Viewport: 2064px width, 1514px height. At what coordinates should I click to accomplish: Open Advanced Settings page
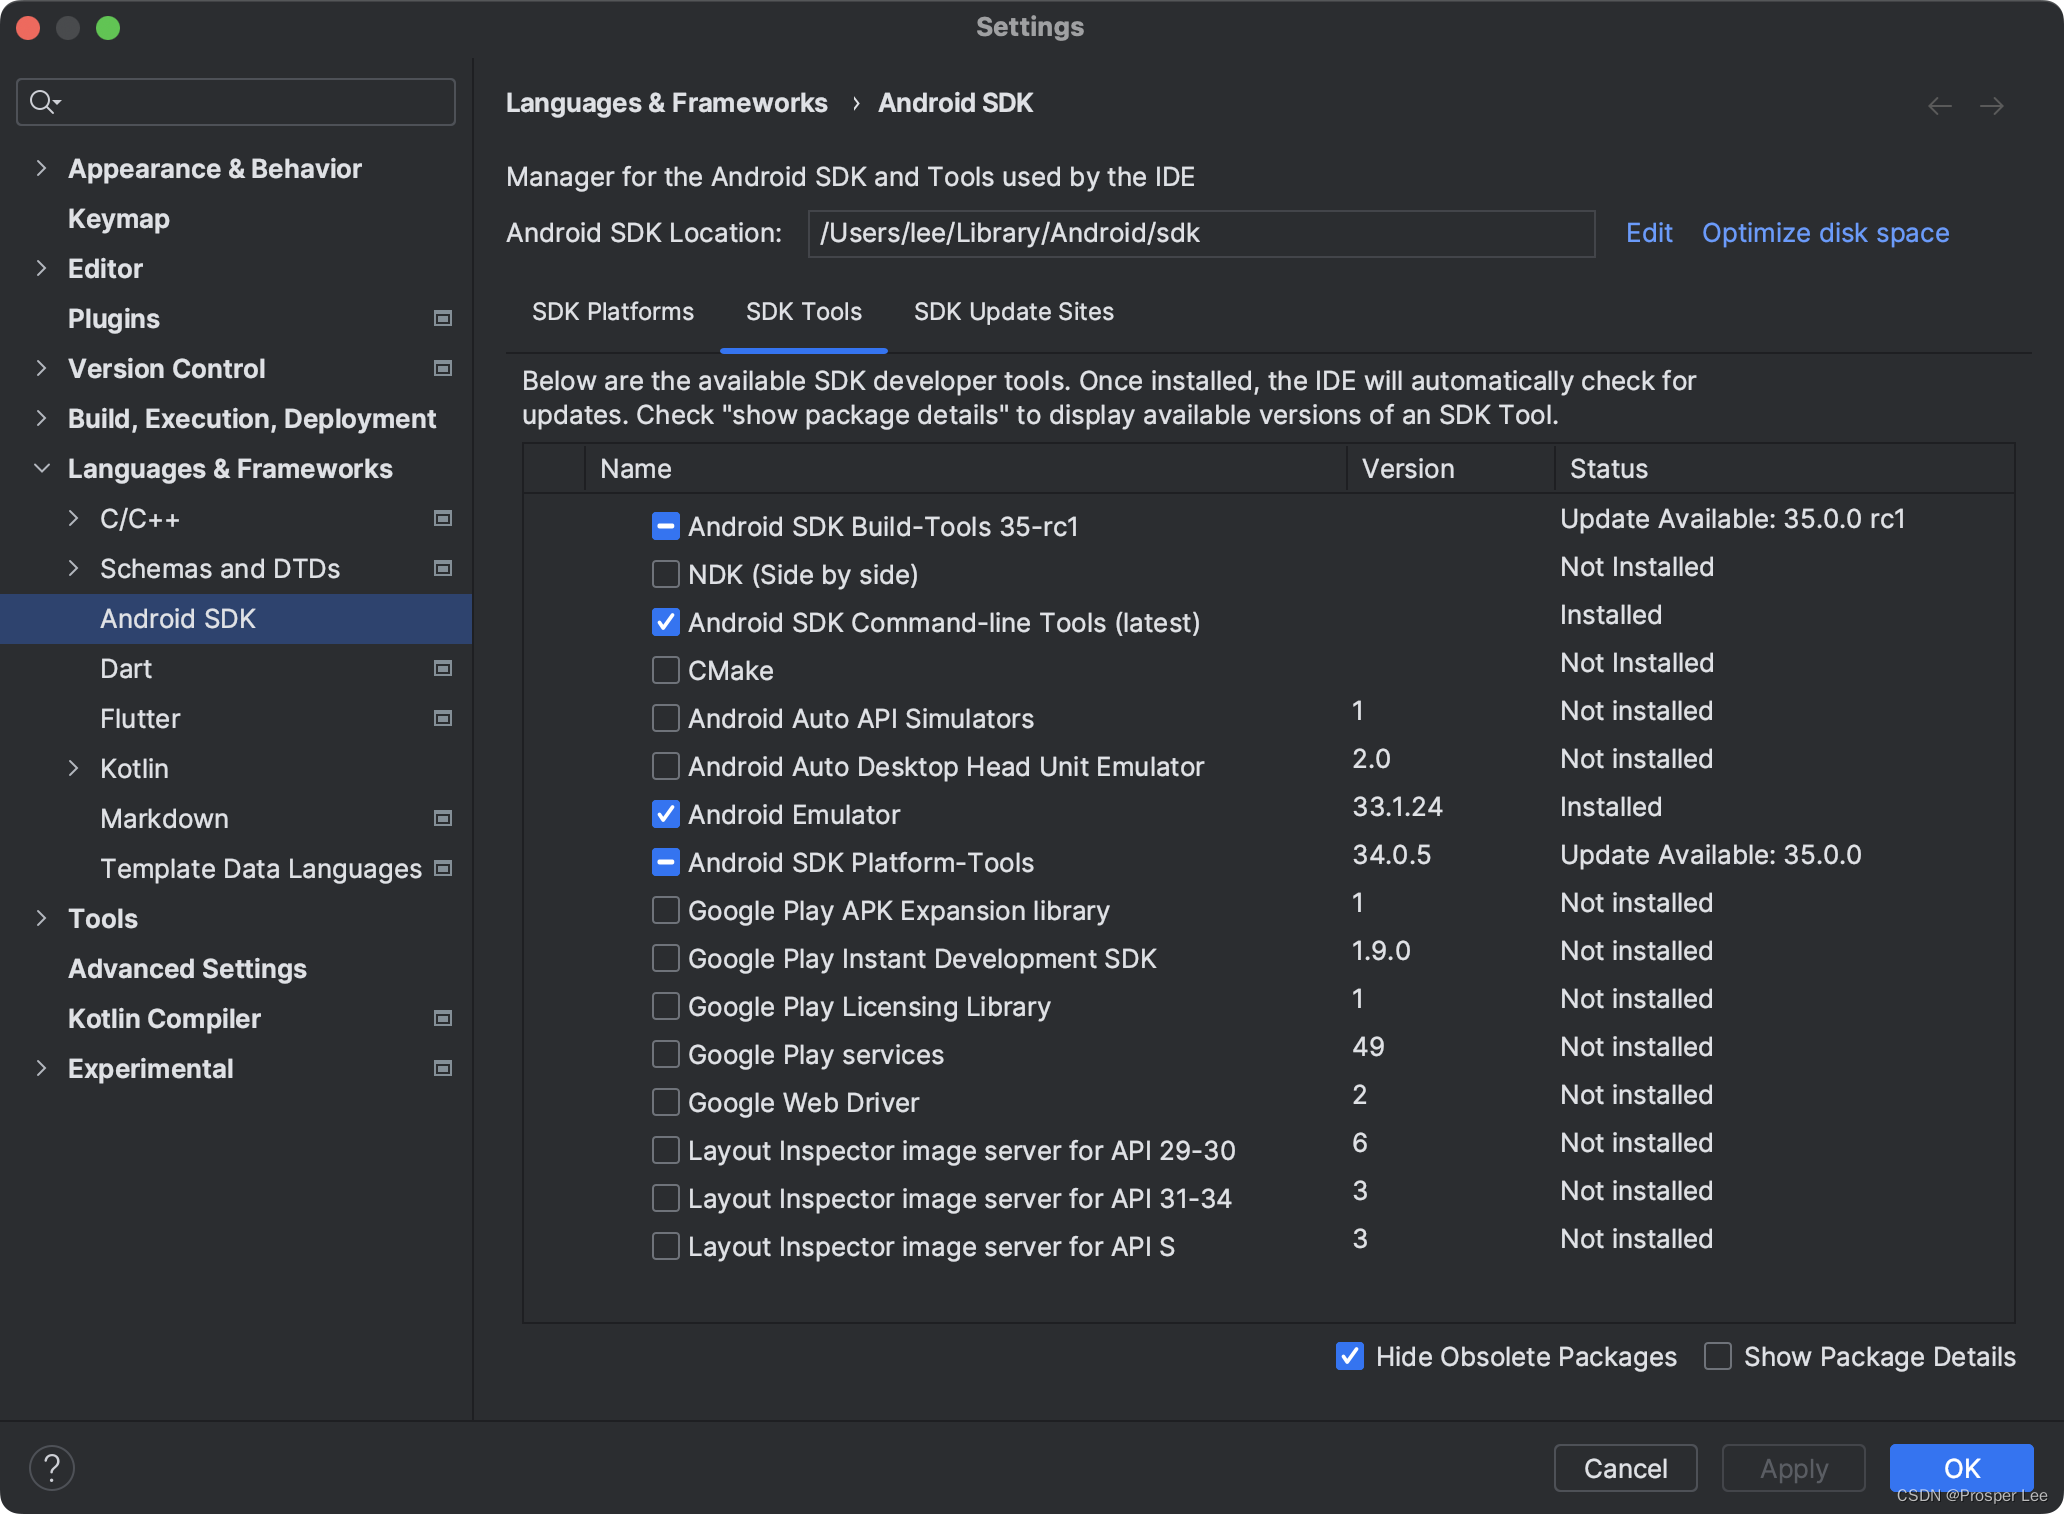[187, 968]
